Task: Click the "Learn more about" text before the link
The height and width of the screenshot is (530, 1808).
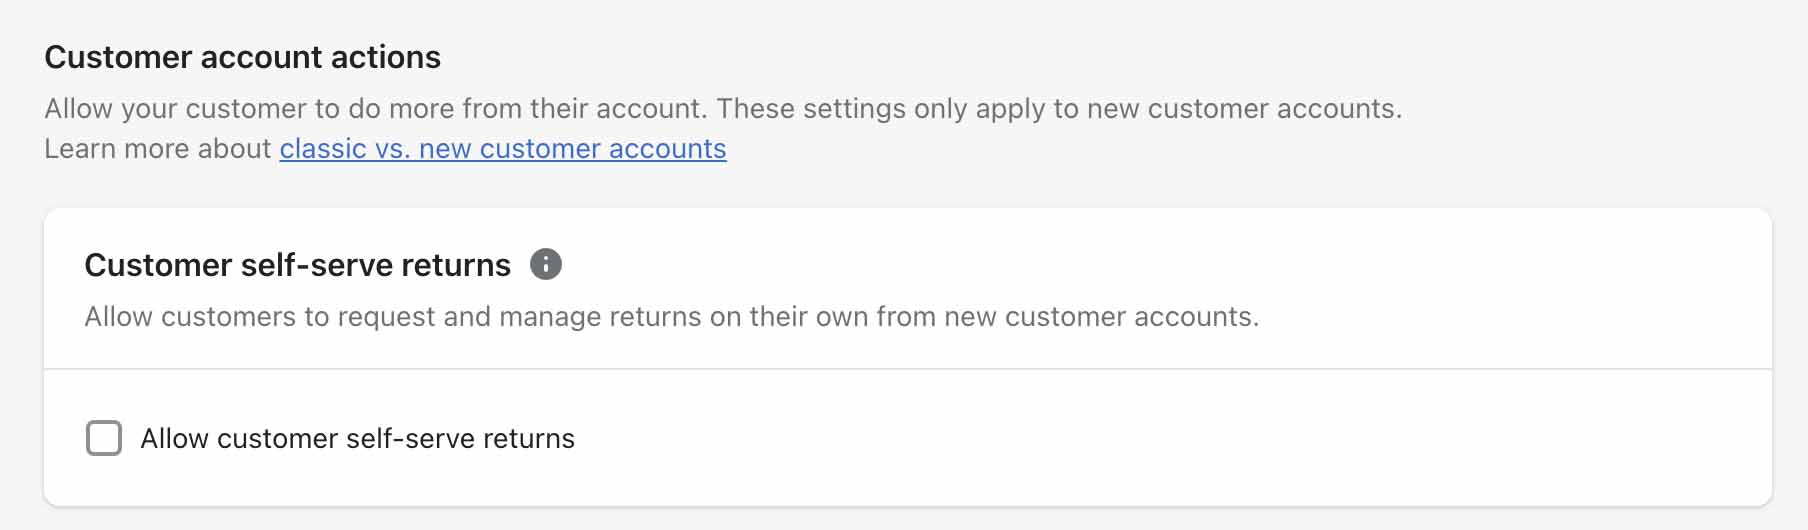Action: point(158,148)
